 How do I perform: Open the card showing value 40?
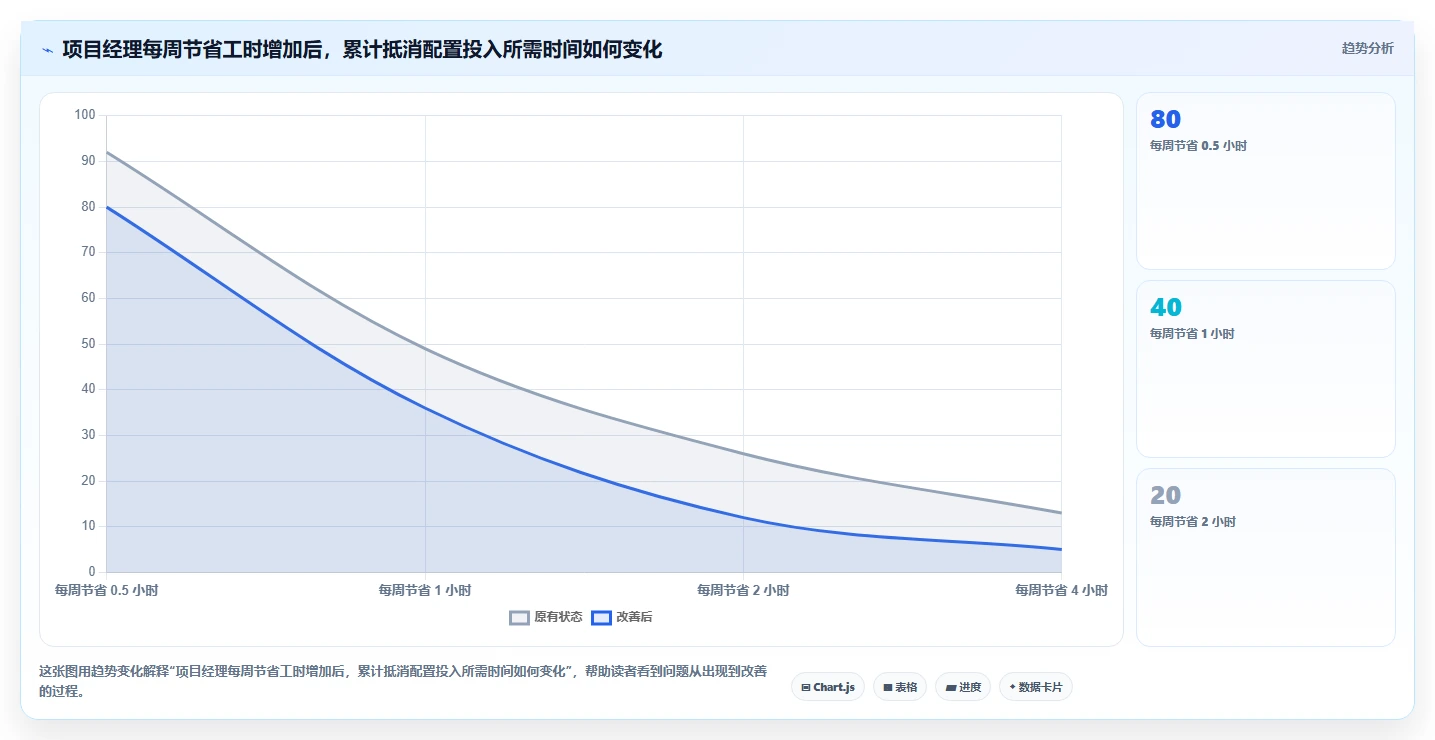(x=1266, y=369)
